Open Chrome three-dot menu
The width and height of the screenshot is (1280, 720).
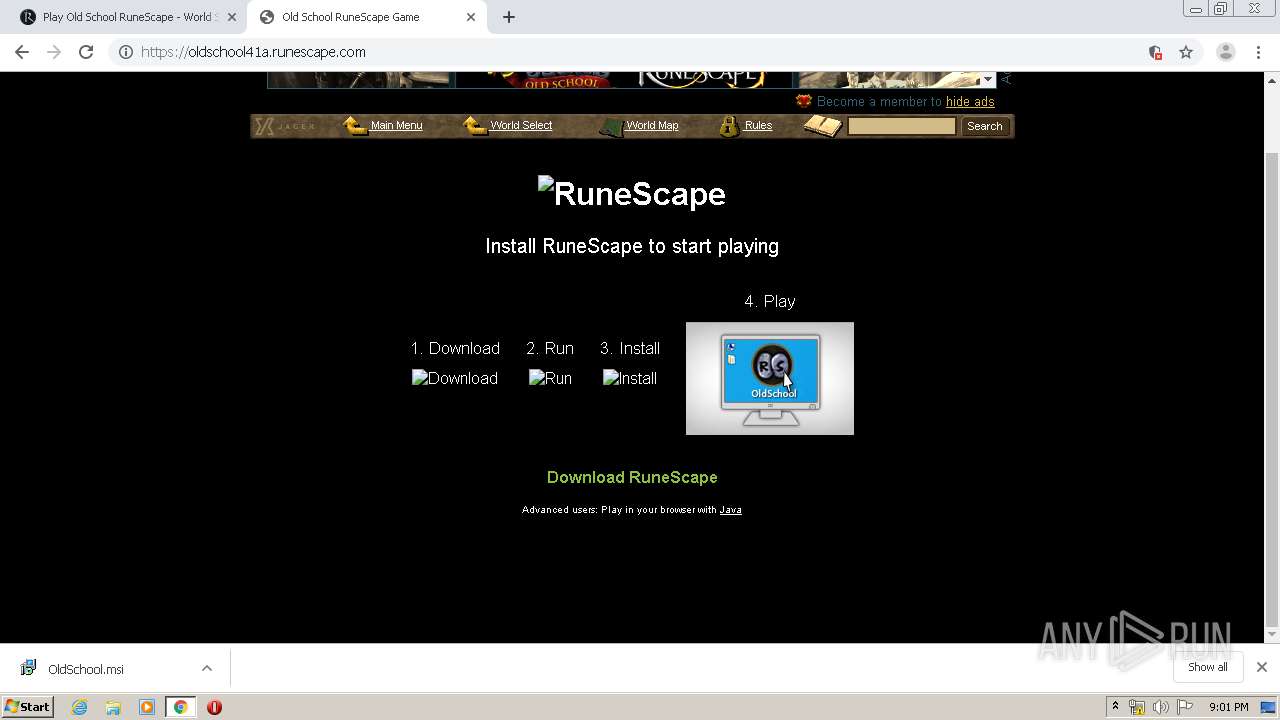tap(1258, 52)
